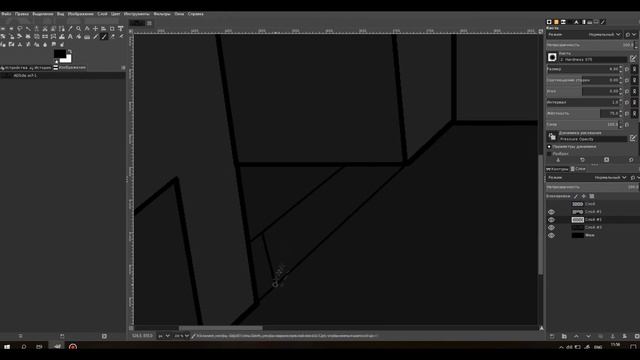Viewport: 640px width, 360px height.
Task: Select the Text tool
Action: pos(70,37)
